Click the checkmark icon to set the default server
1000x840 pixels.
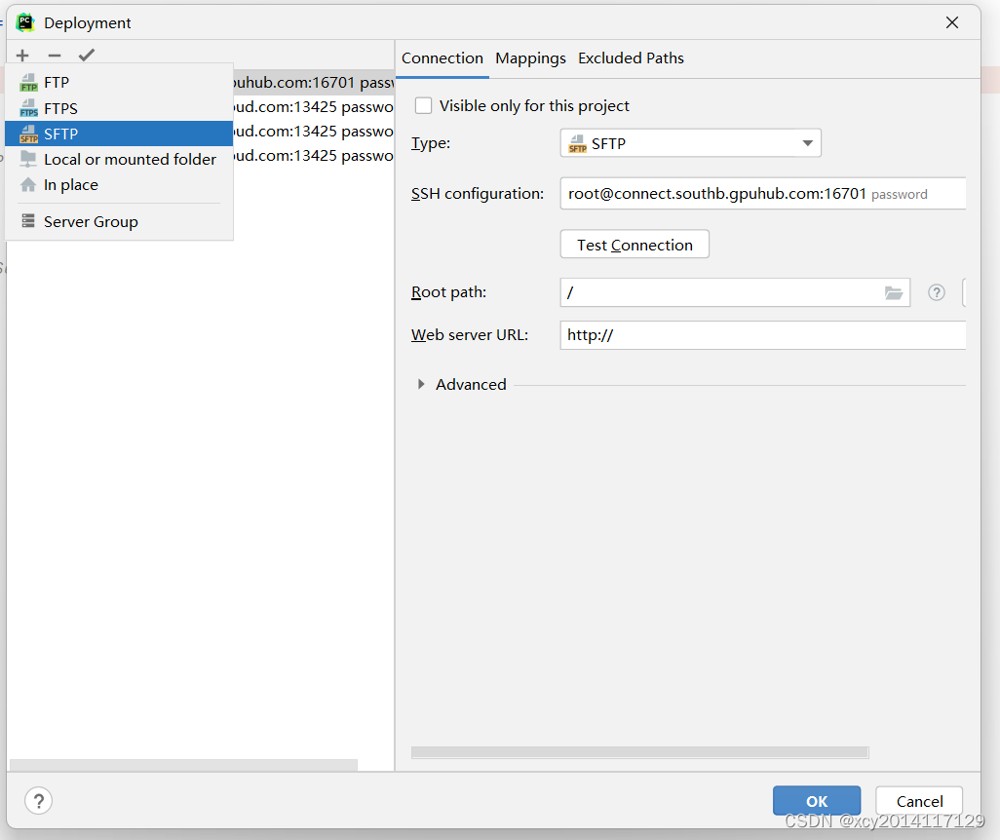[x=87, y=55]
